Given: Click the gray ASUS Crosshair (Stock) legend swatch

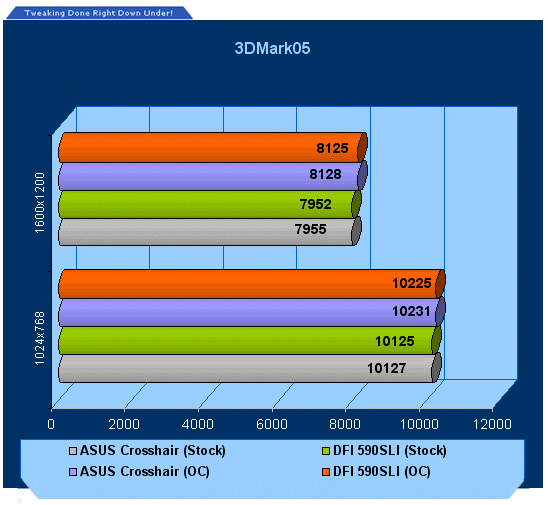Looking at the screenshot, I should tap(73, 451).
